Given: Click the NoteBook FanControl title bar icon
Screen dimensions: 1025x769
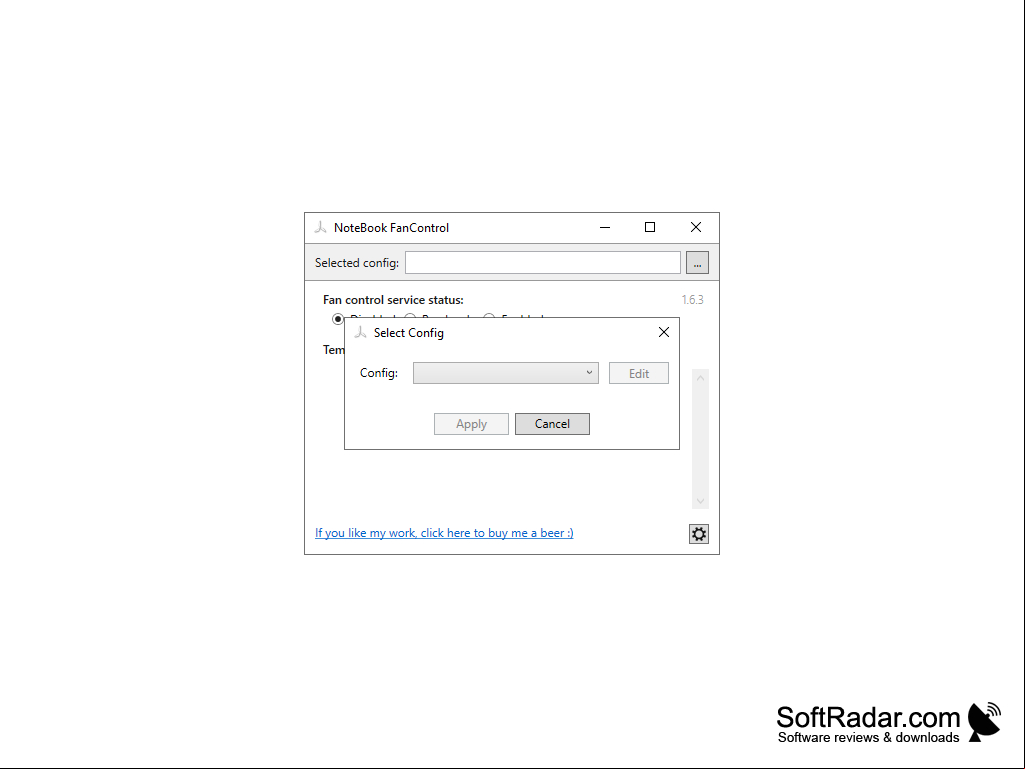Looking at the screenshot, I should click(x=320, y=227).
